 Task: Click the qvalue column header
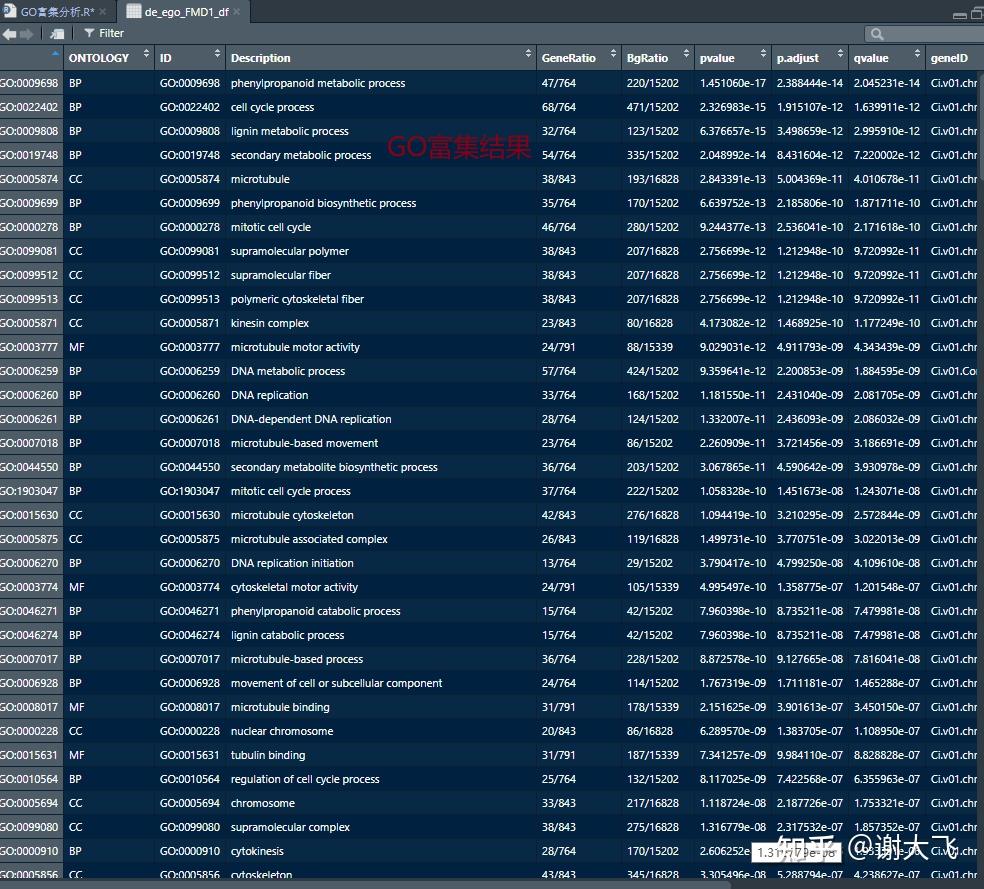click(x=887, y=58)
